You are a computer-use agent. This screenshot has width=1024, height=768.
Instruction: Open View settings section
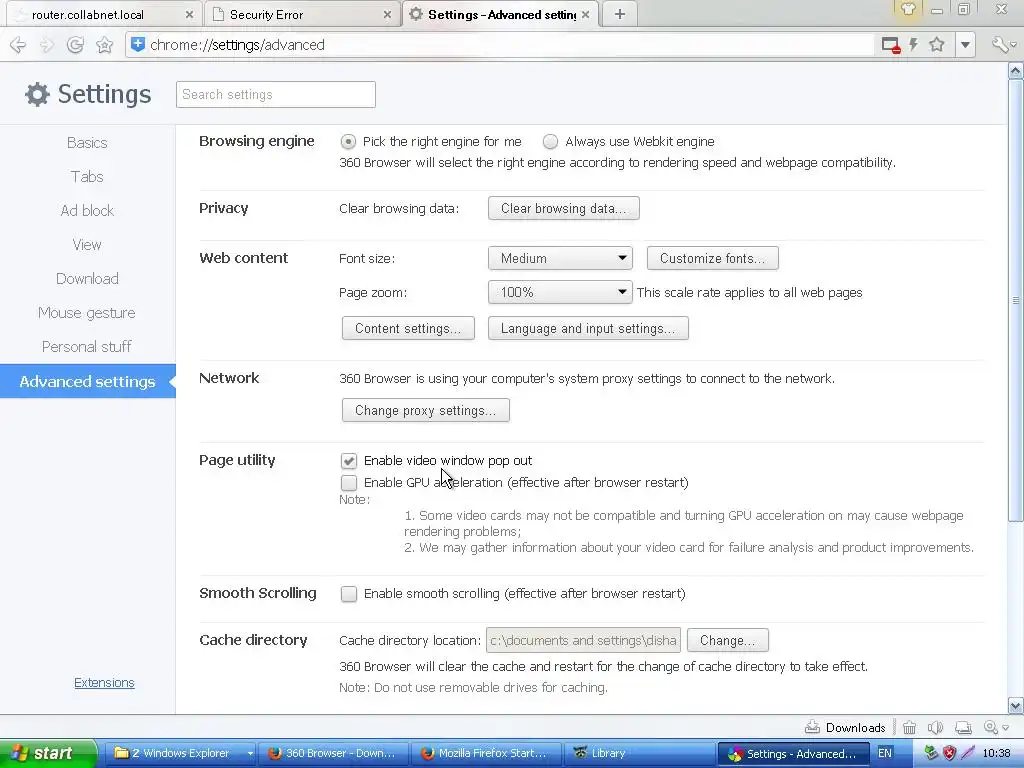pos(87,245)
